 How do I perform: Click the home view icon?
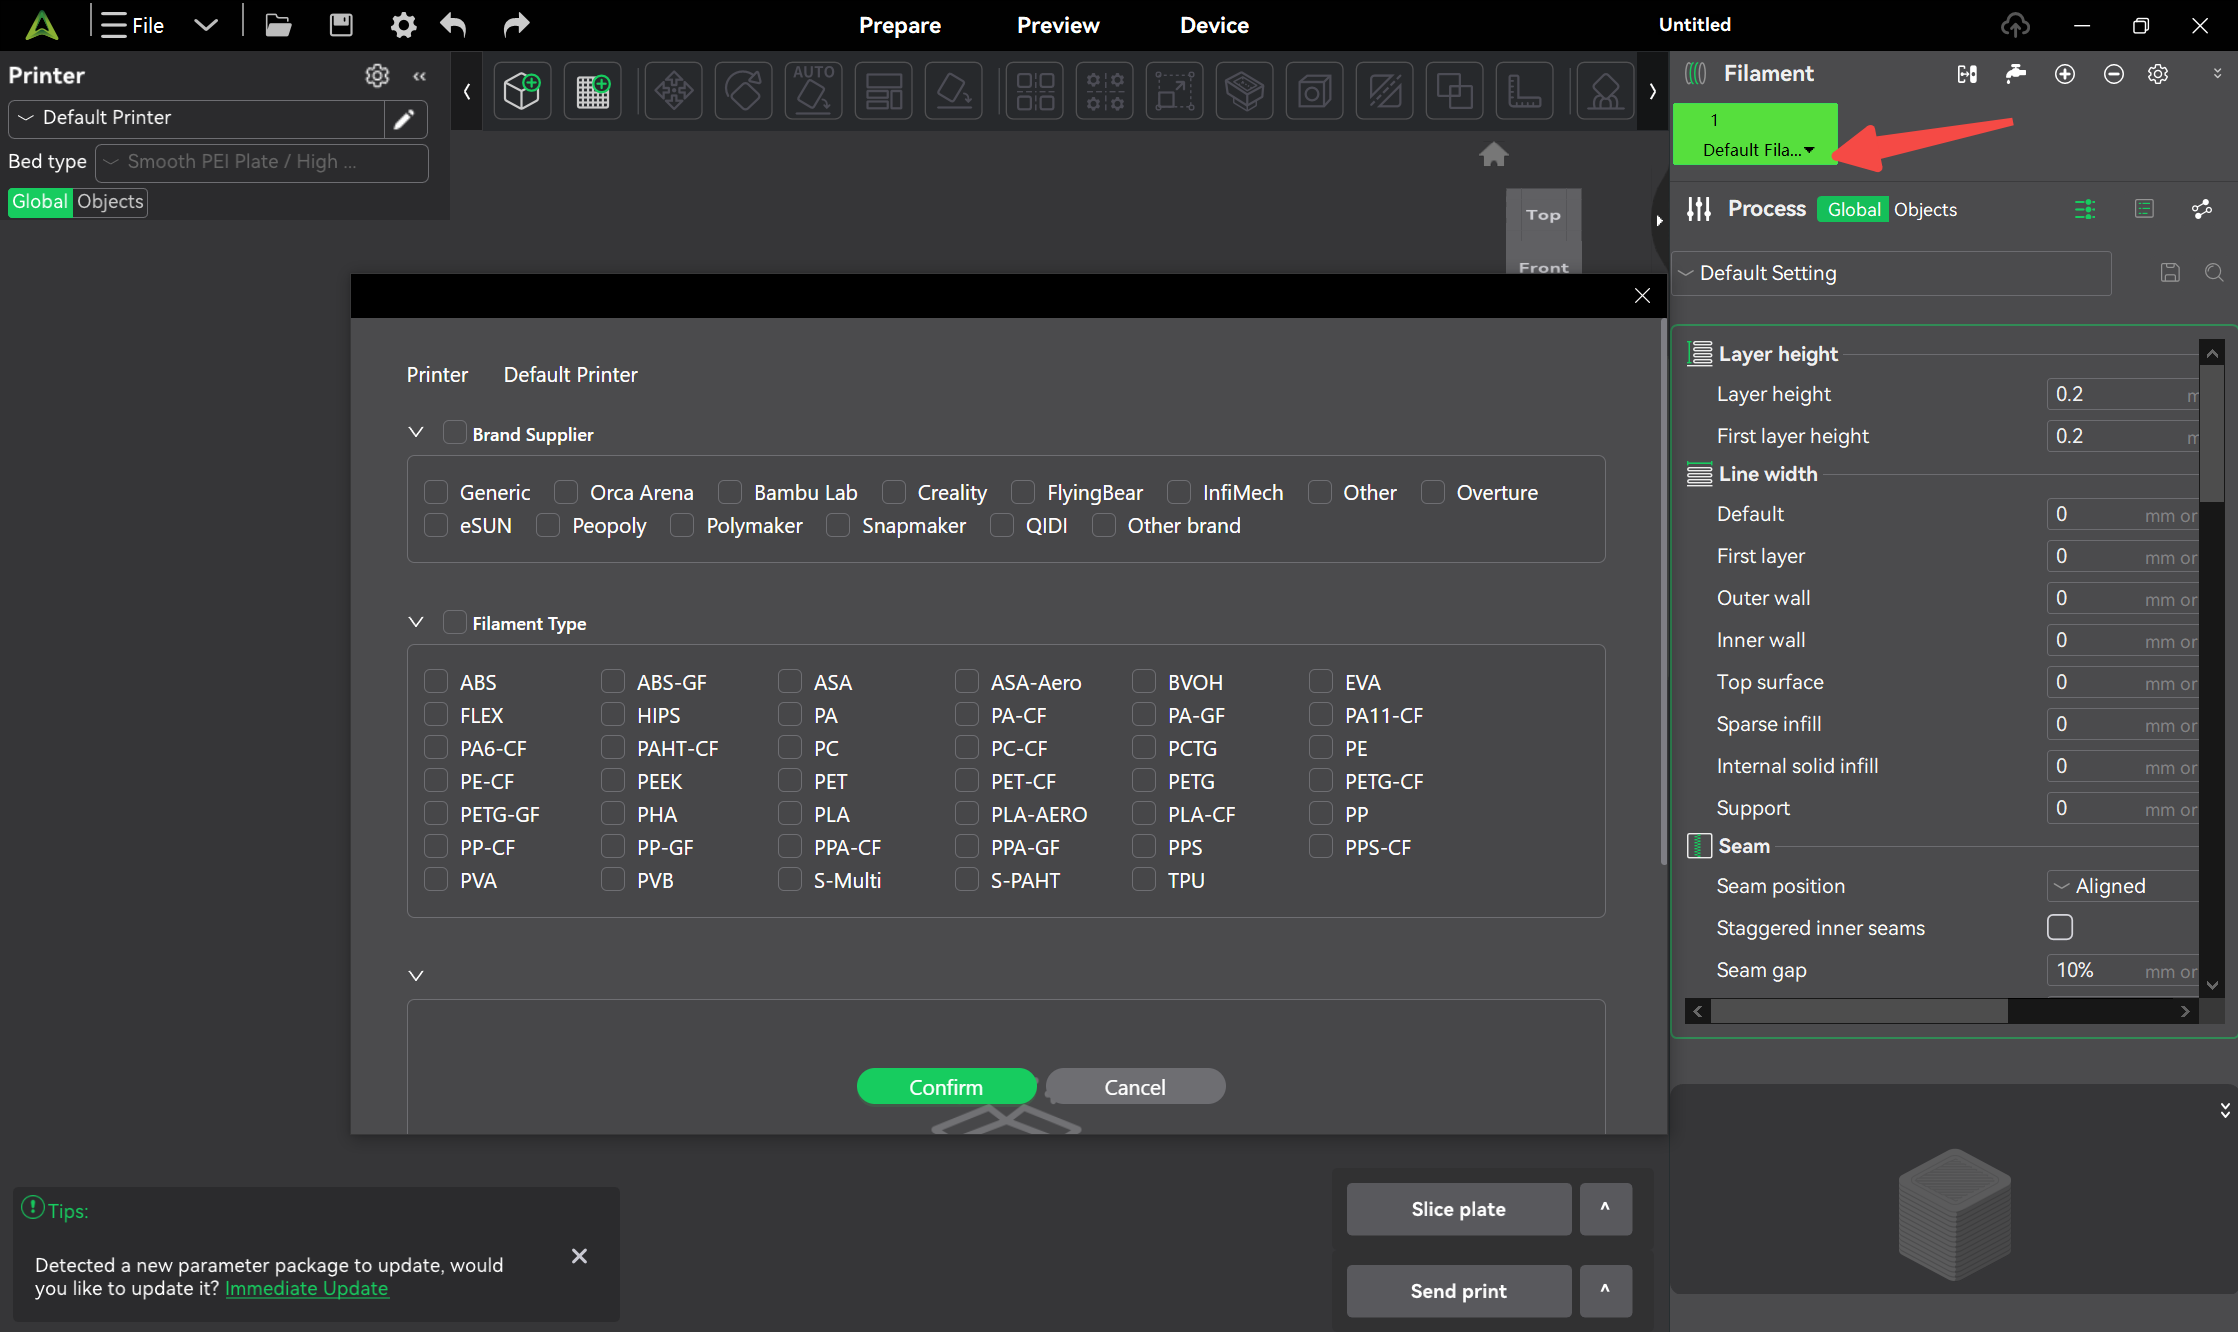point(1493,154)
